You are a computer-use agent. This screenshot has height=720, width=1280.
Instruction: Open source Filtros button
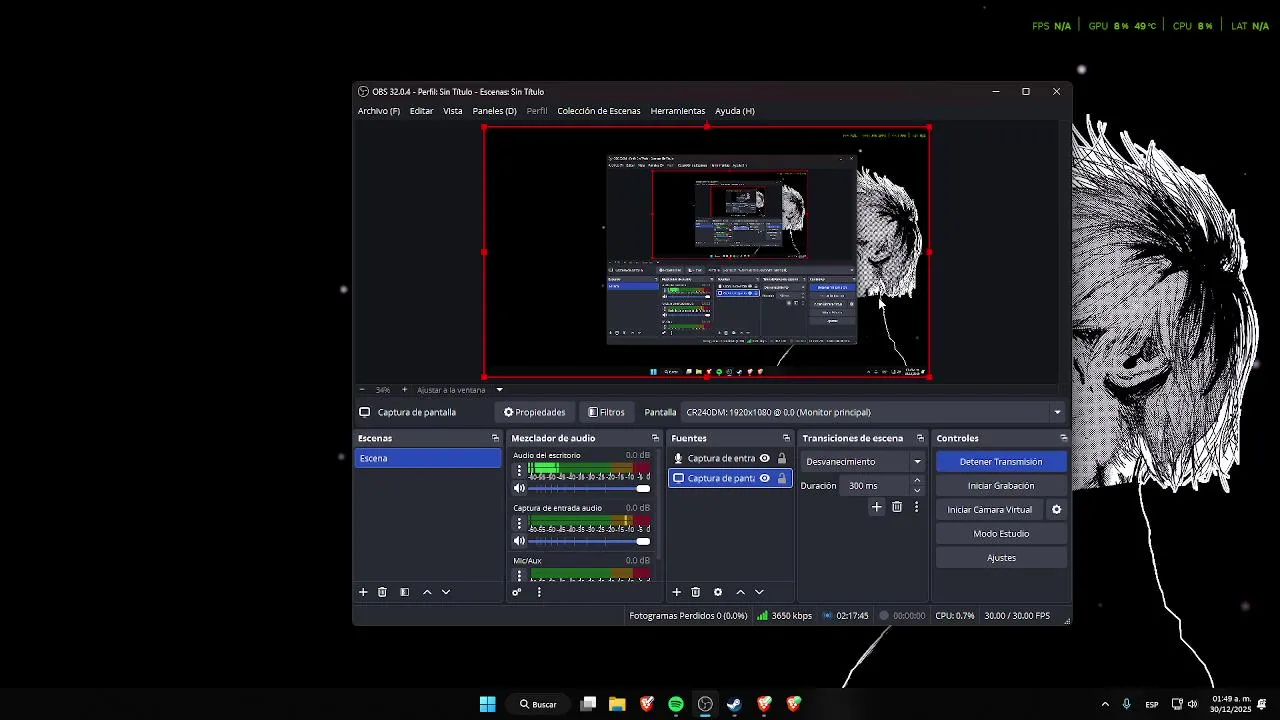(x=606, y=412)
